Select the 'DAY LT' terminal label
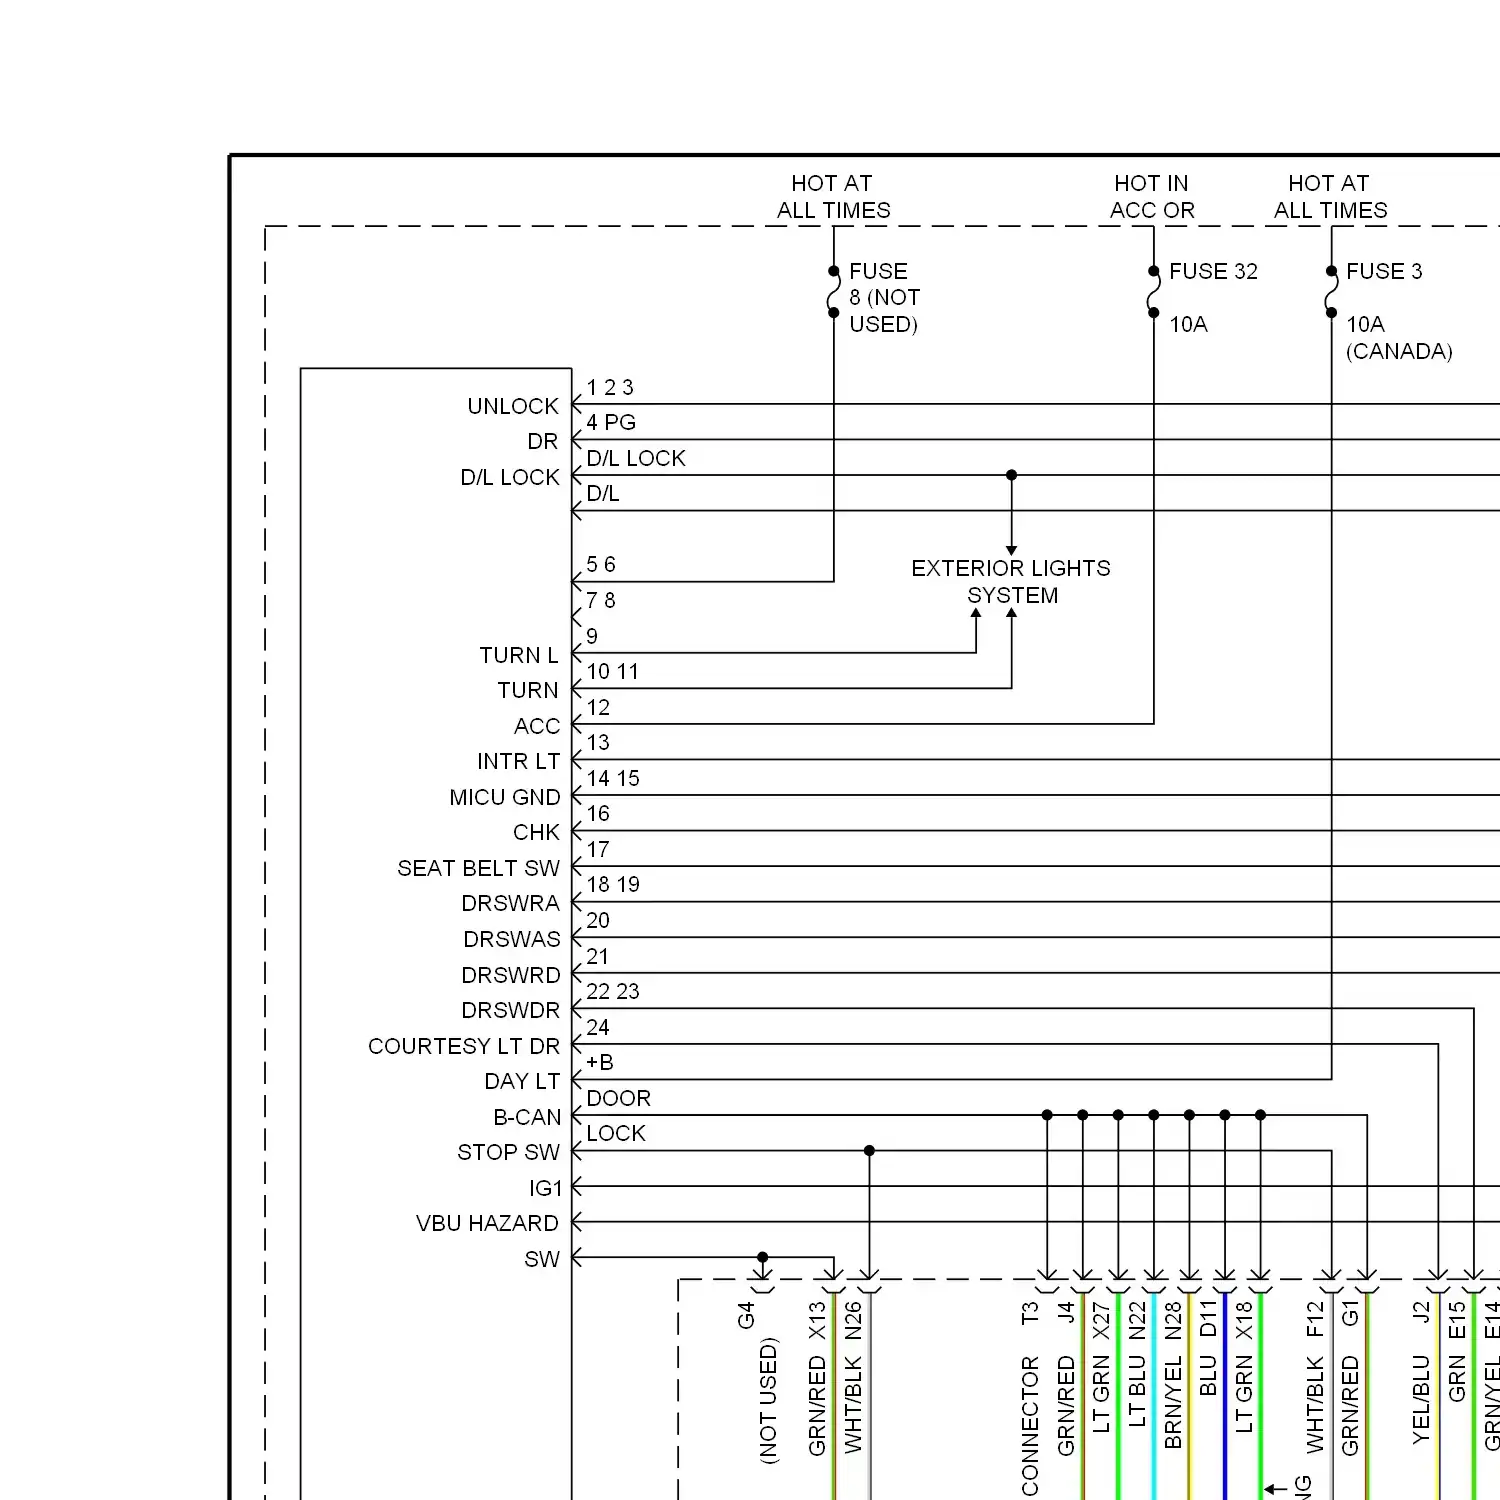 tap(522, 1081)
